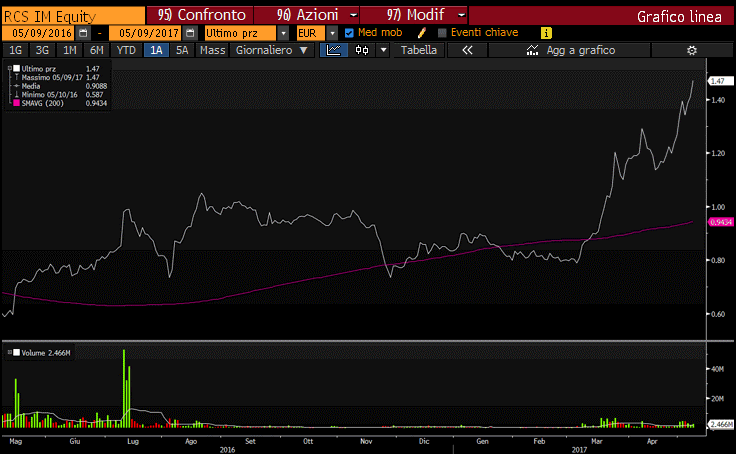736x454 pixels.
Task: Open the 95) Confronto menu
Action: point(199,16)
